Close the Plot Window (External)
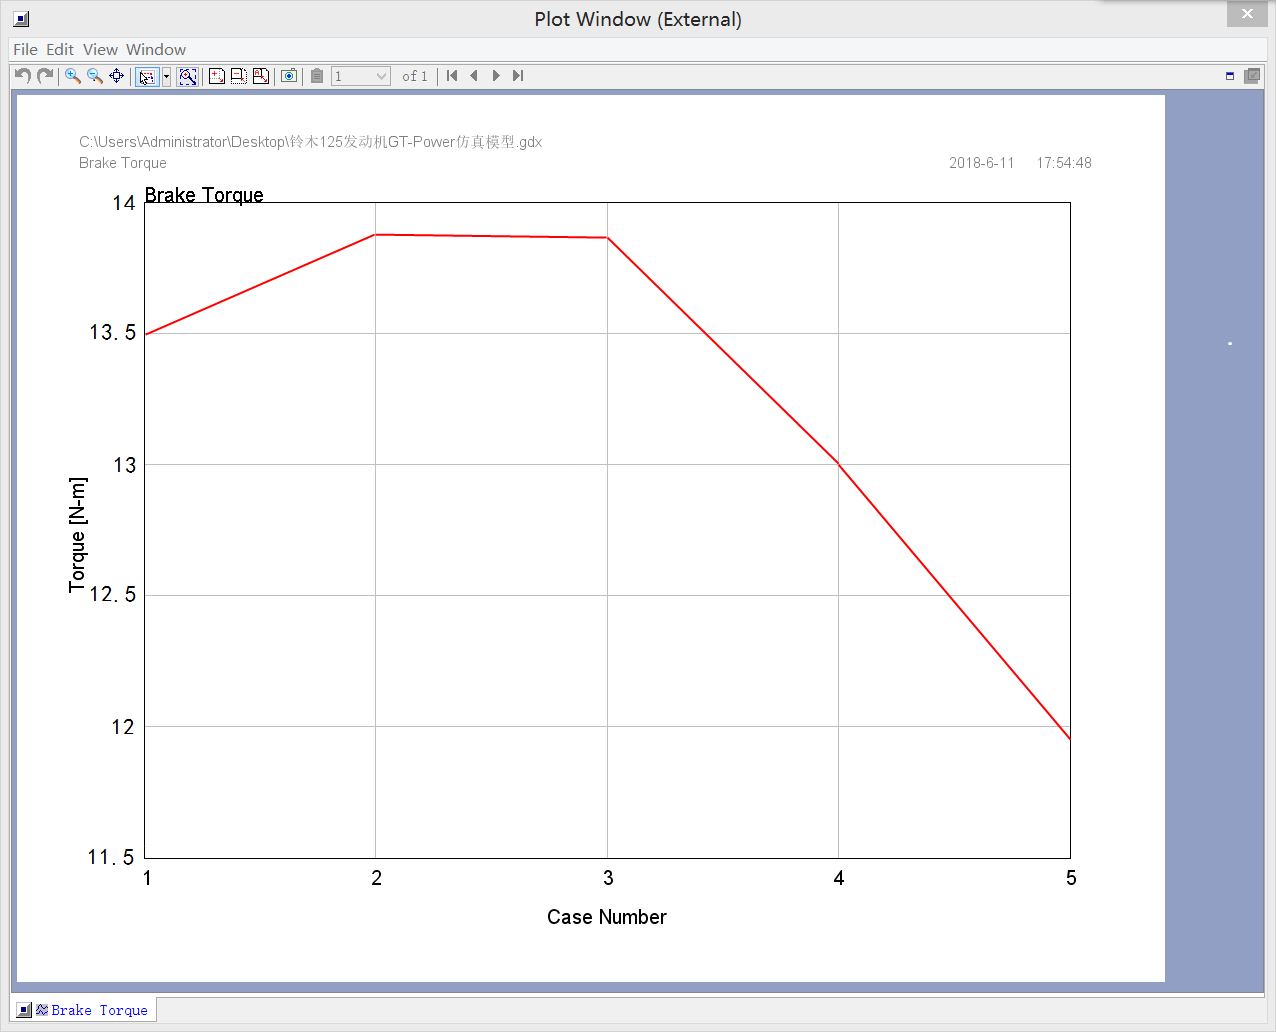1276x1032 pixels. [x=1247, y=14]
